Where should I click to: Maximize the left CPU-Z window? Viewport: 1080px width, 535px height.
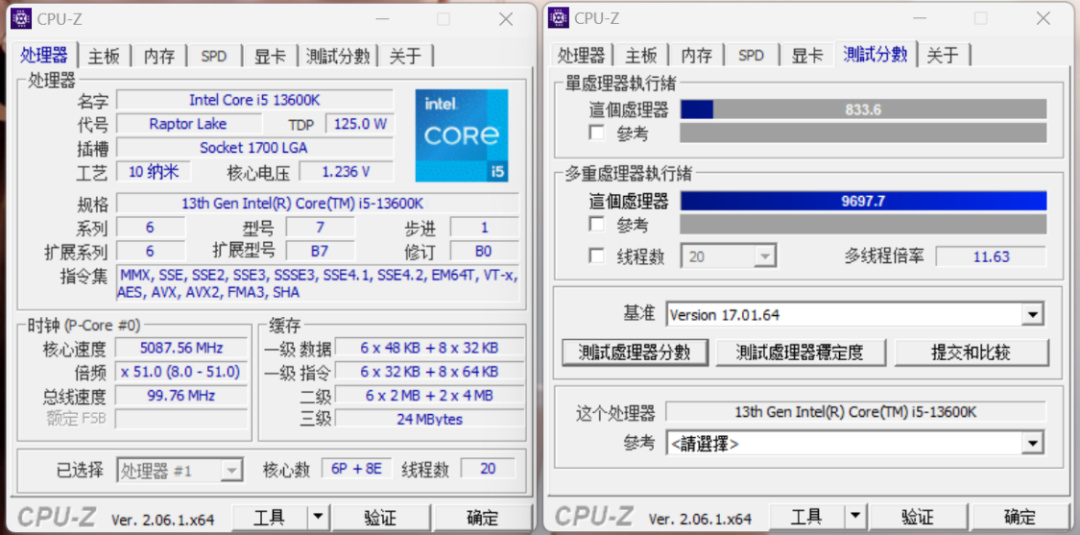pos(443,19)
